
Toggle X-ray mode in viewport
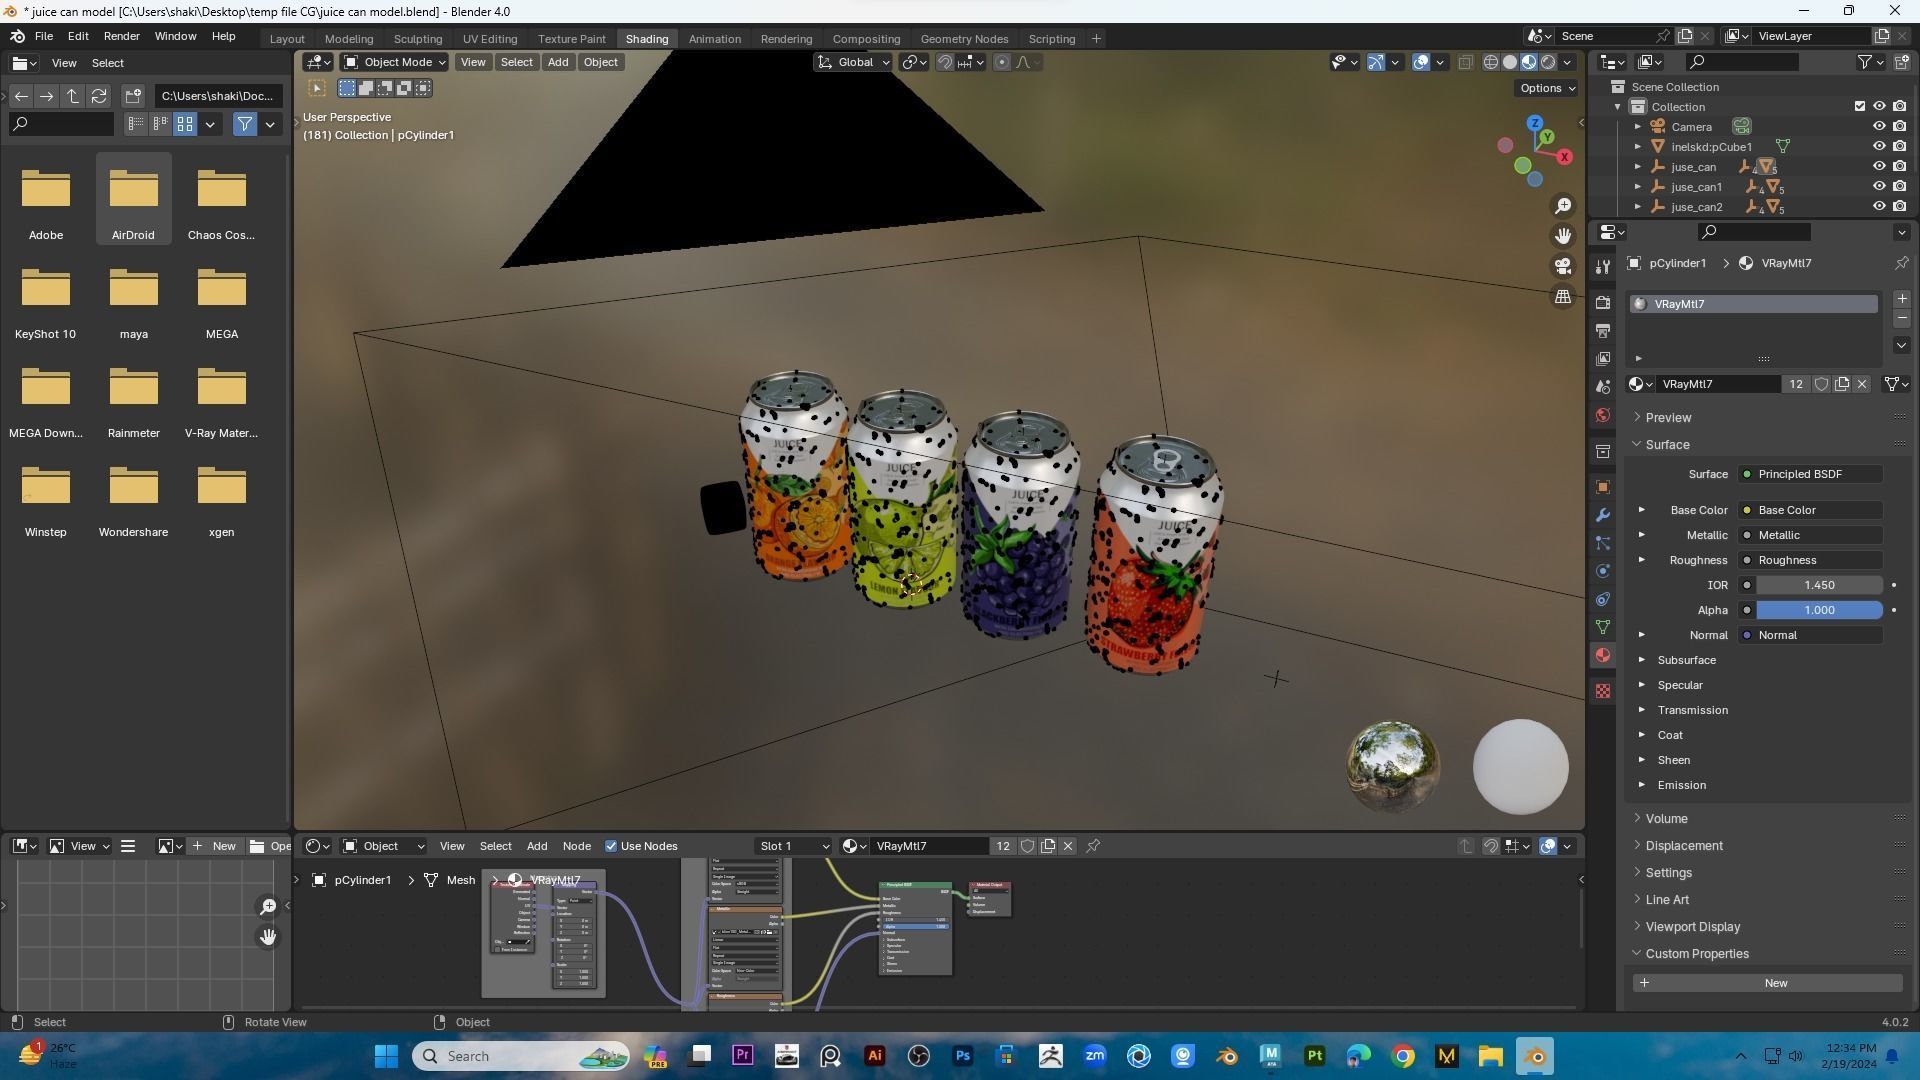click(1465, 62)
